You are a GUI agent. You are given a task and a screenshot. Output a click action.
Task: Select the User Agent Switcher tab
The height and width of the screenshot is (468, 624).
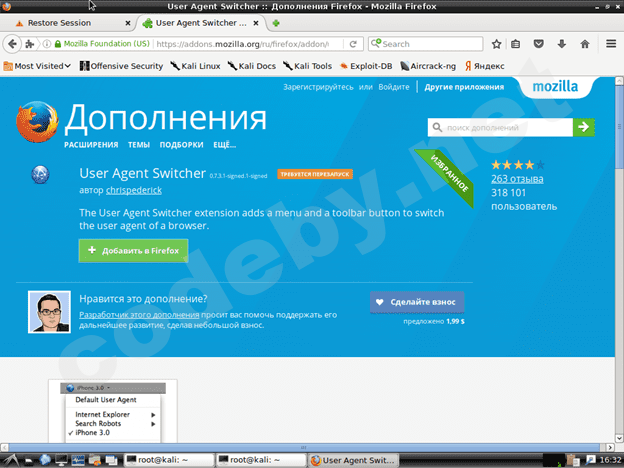pos(199,23)
